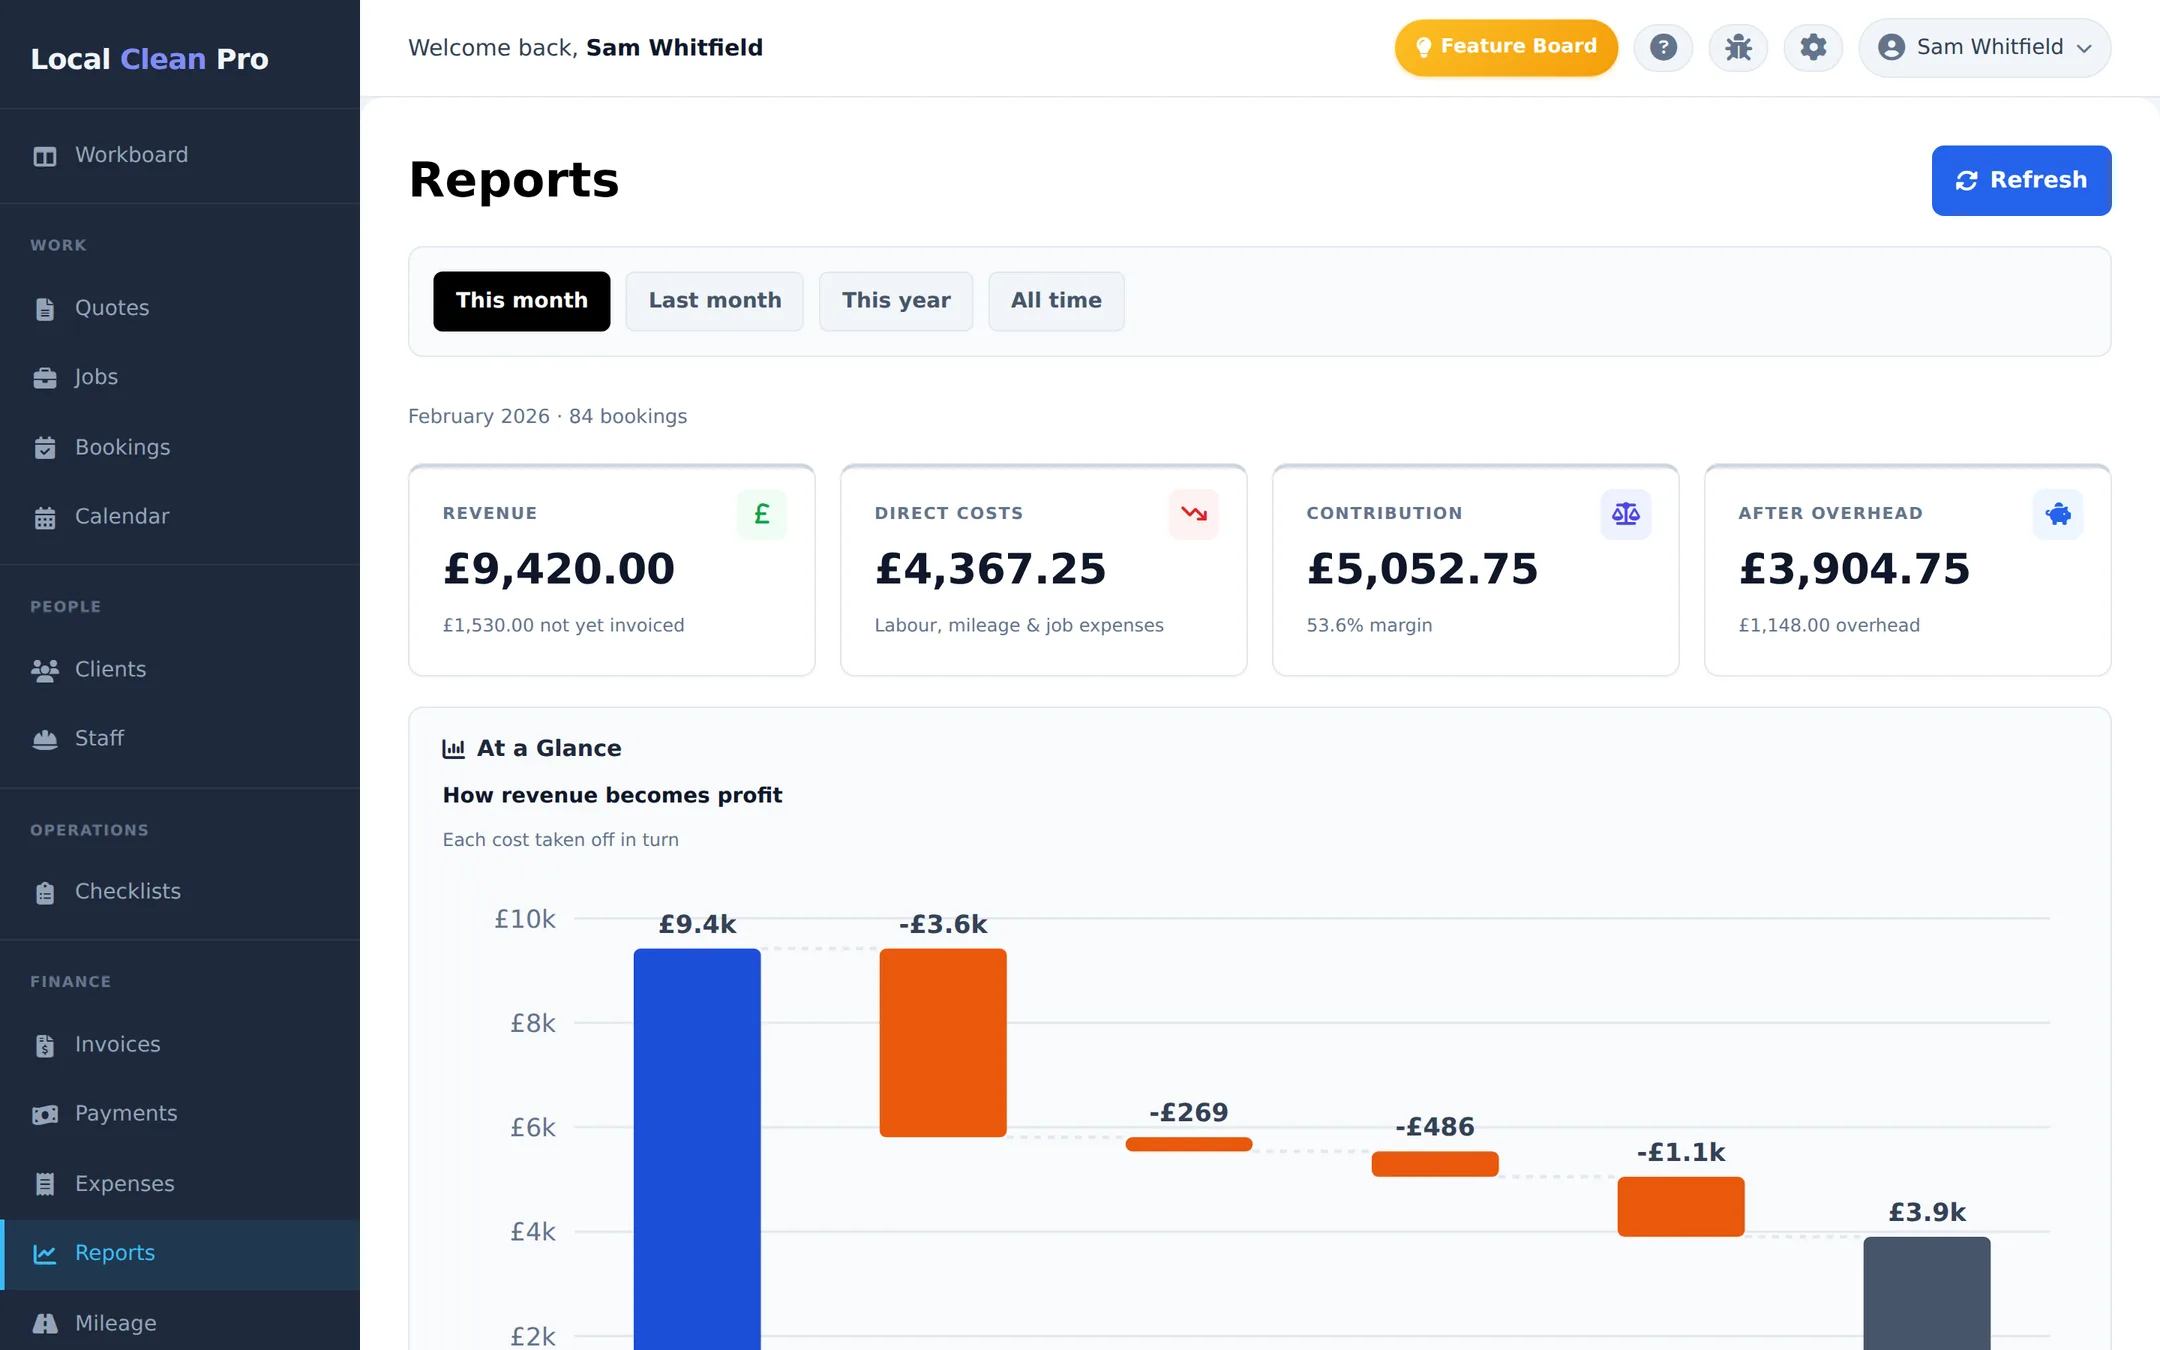Click 'How revenue becomes profit' heading
This screenshot has height=1350, width=2160.
(x=613, y=796)
